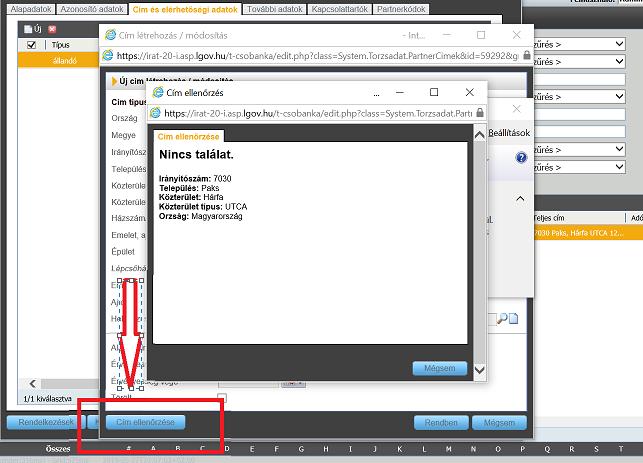Open the Kapcsolattartók tab

click(340, 9)
